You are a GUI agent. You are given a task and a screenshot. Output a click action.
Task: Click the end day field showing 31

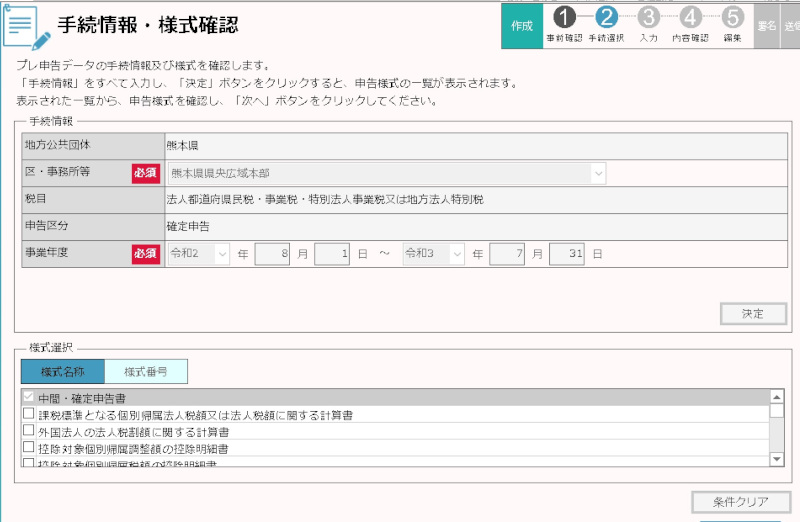pyautogui.click(x=567, y=254)
